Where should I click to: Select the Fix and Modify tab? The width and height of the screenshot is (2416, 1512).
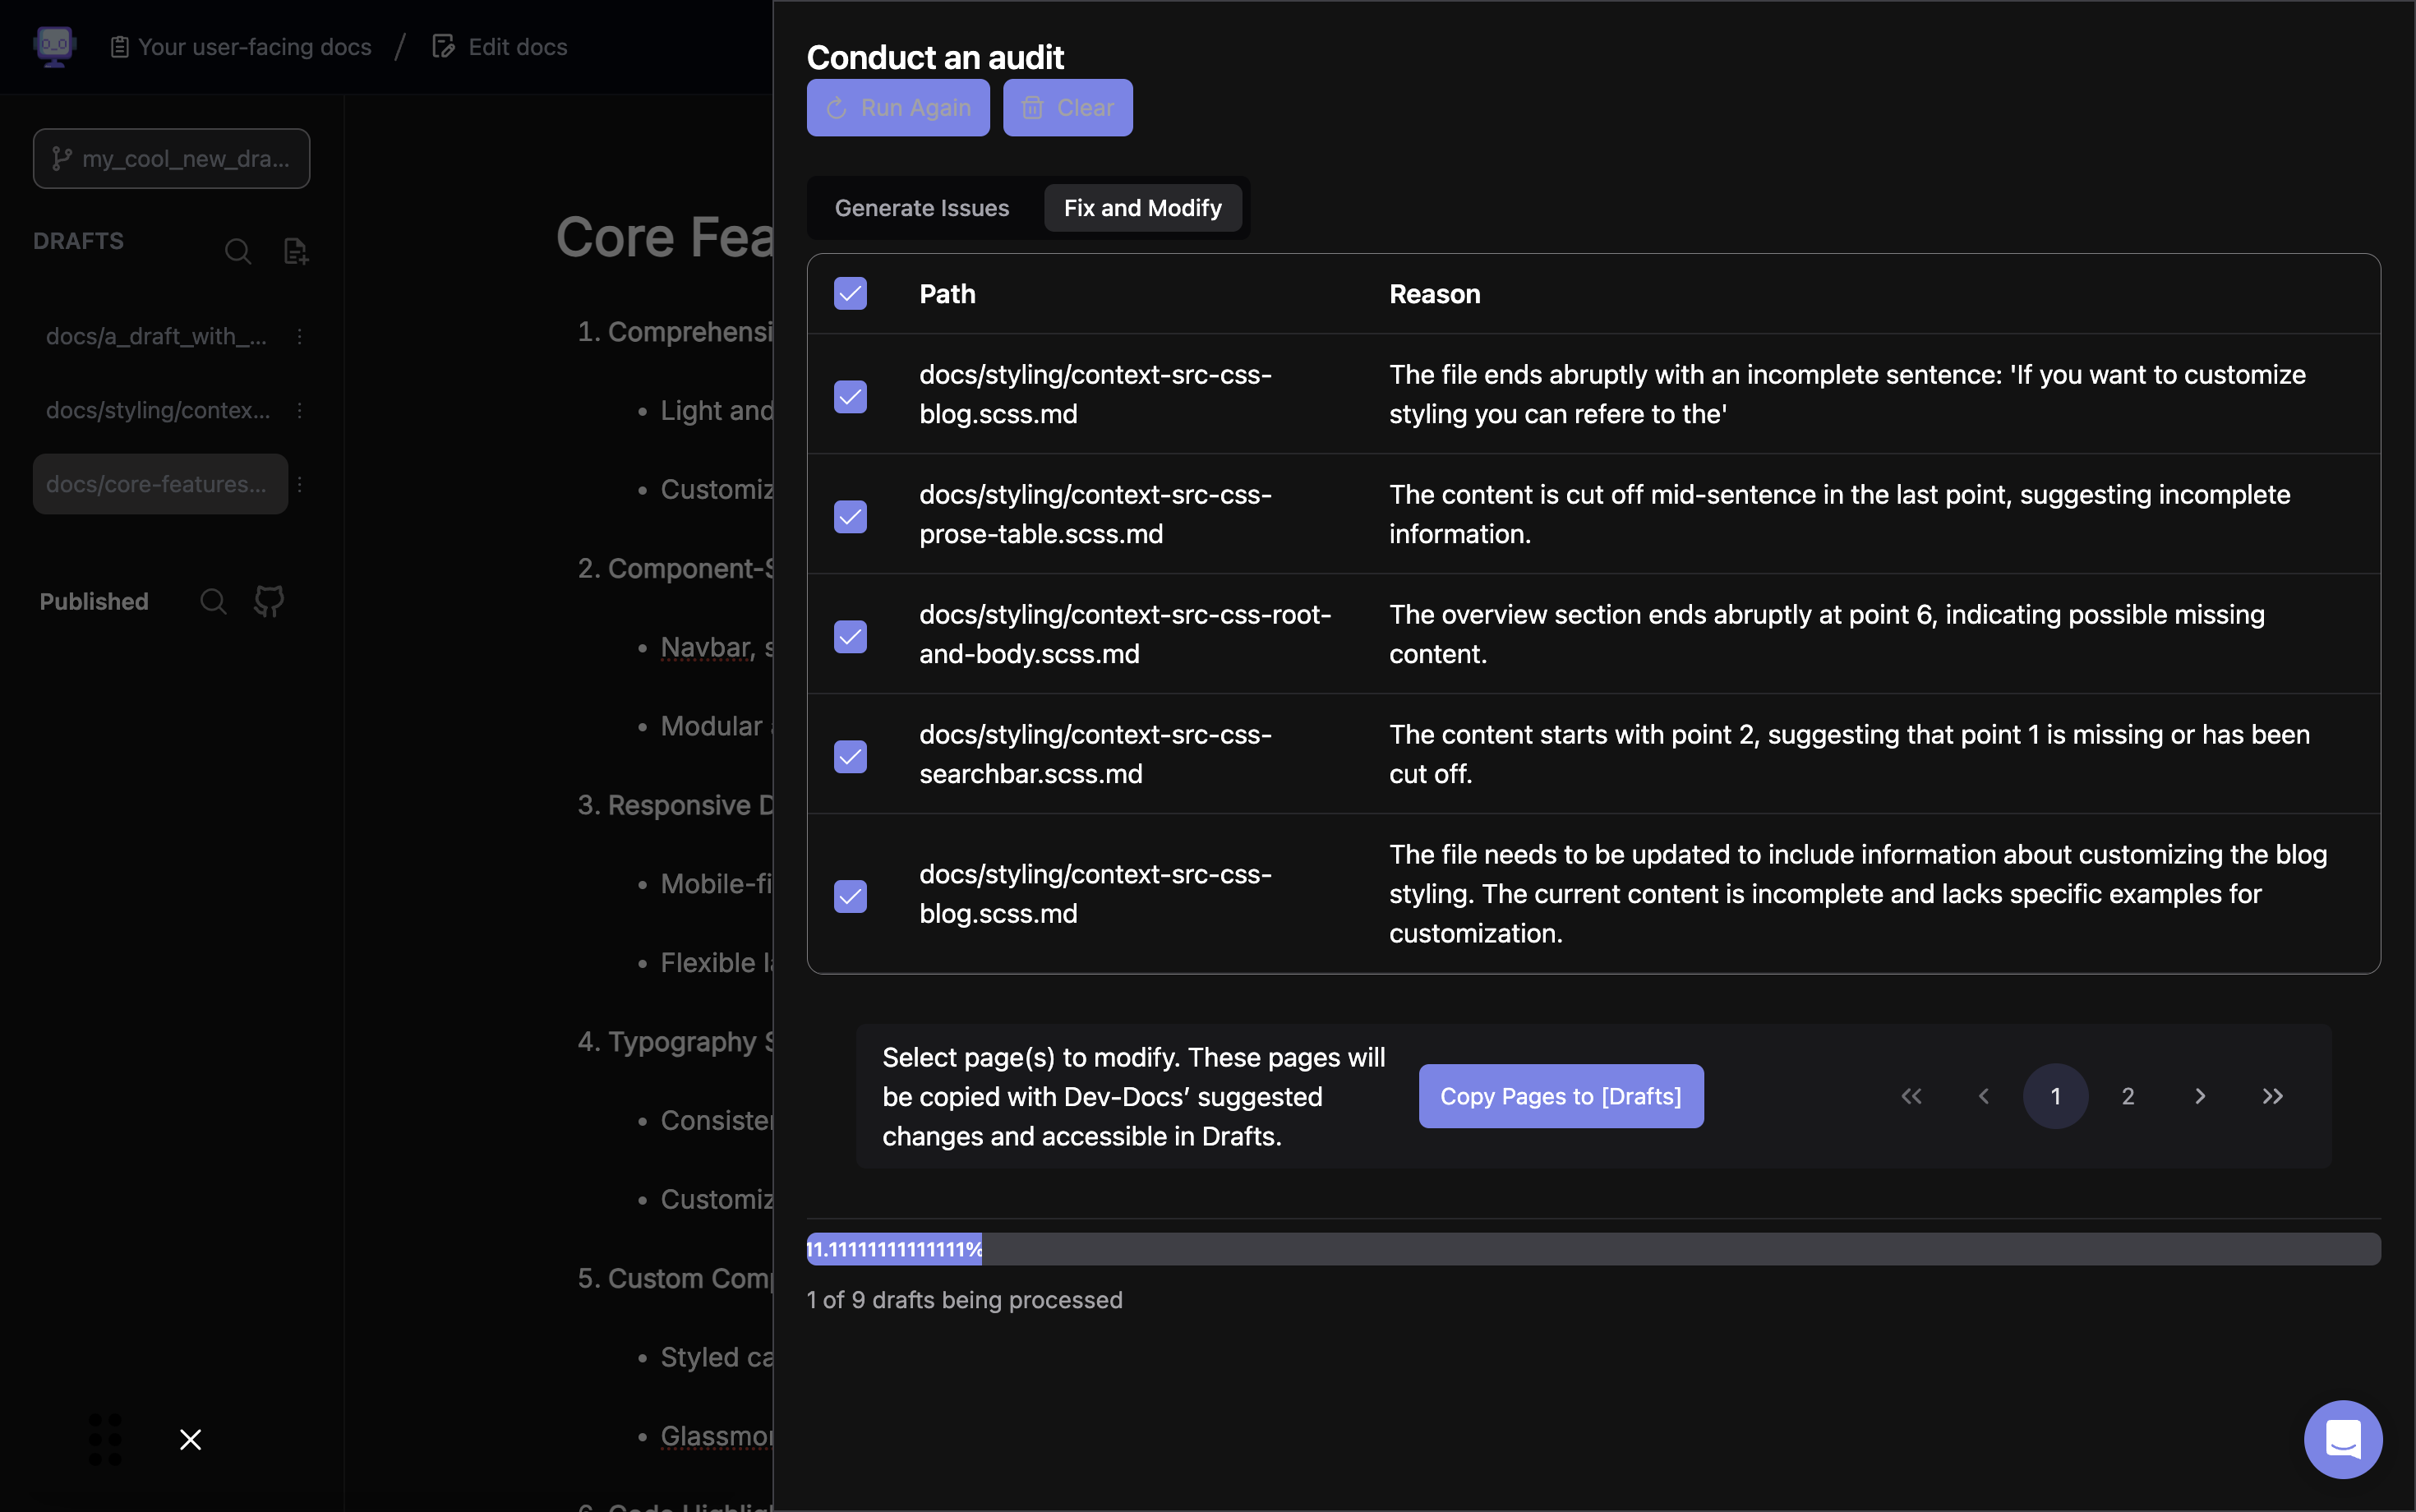click(1142, 208)
